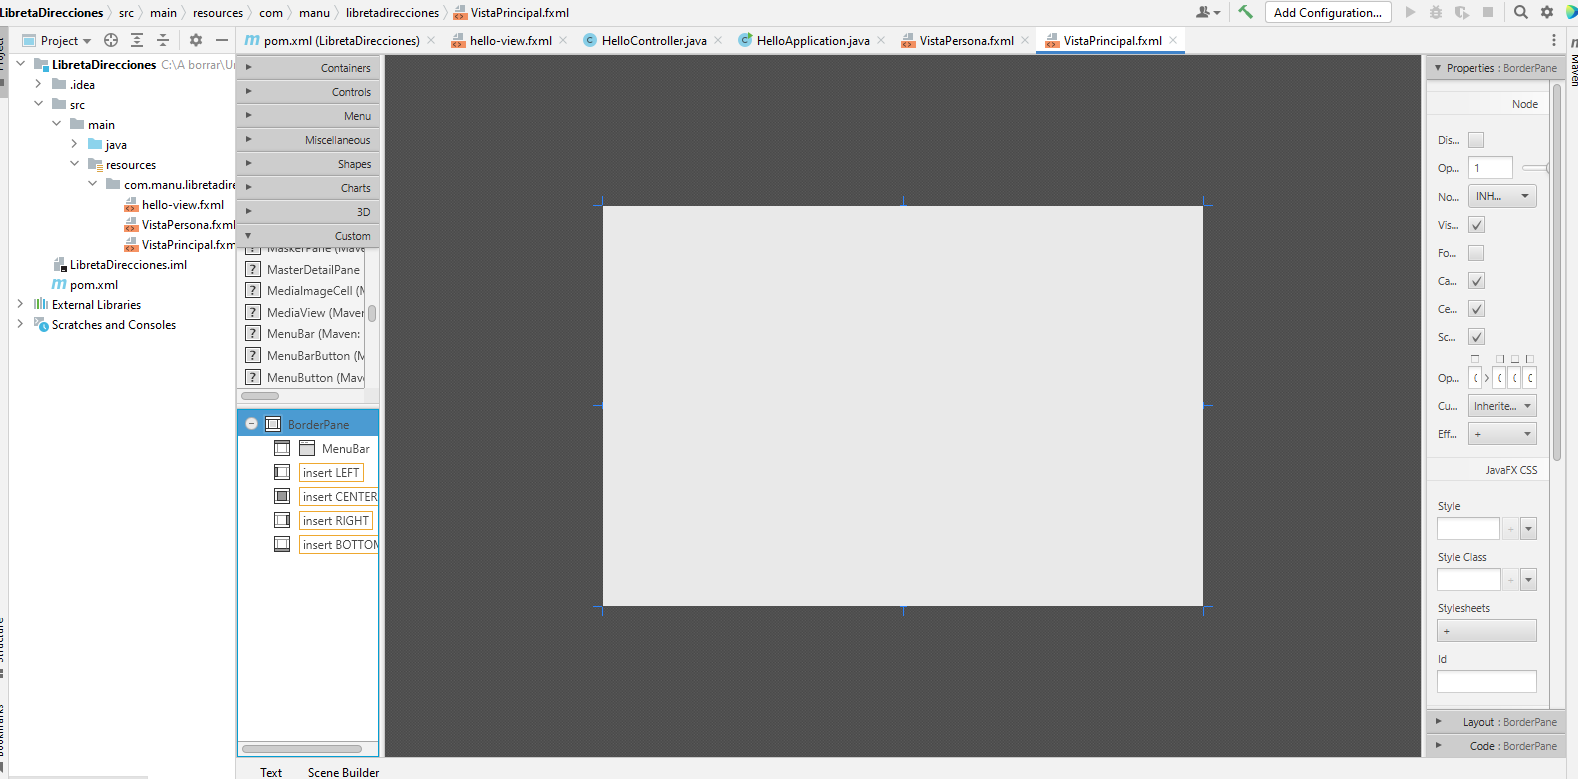Open the Project view selector dropdown
This screenshot has width=1578, height=779.
57,40
